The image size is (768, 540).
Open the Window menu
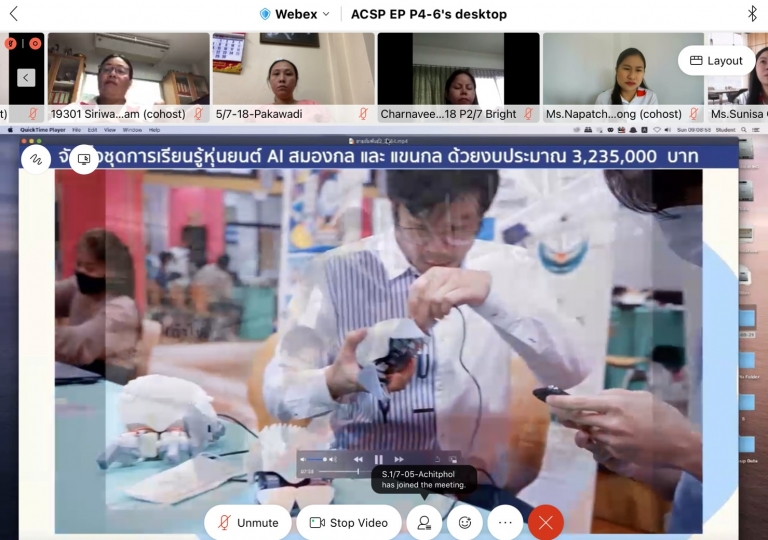click(x=132, y=130)
